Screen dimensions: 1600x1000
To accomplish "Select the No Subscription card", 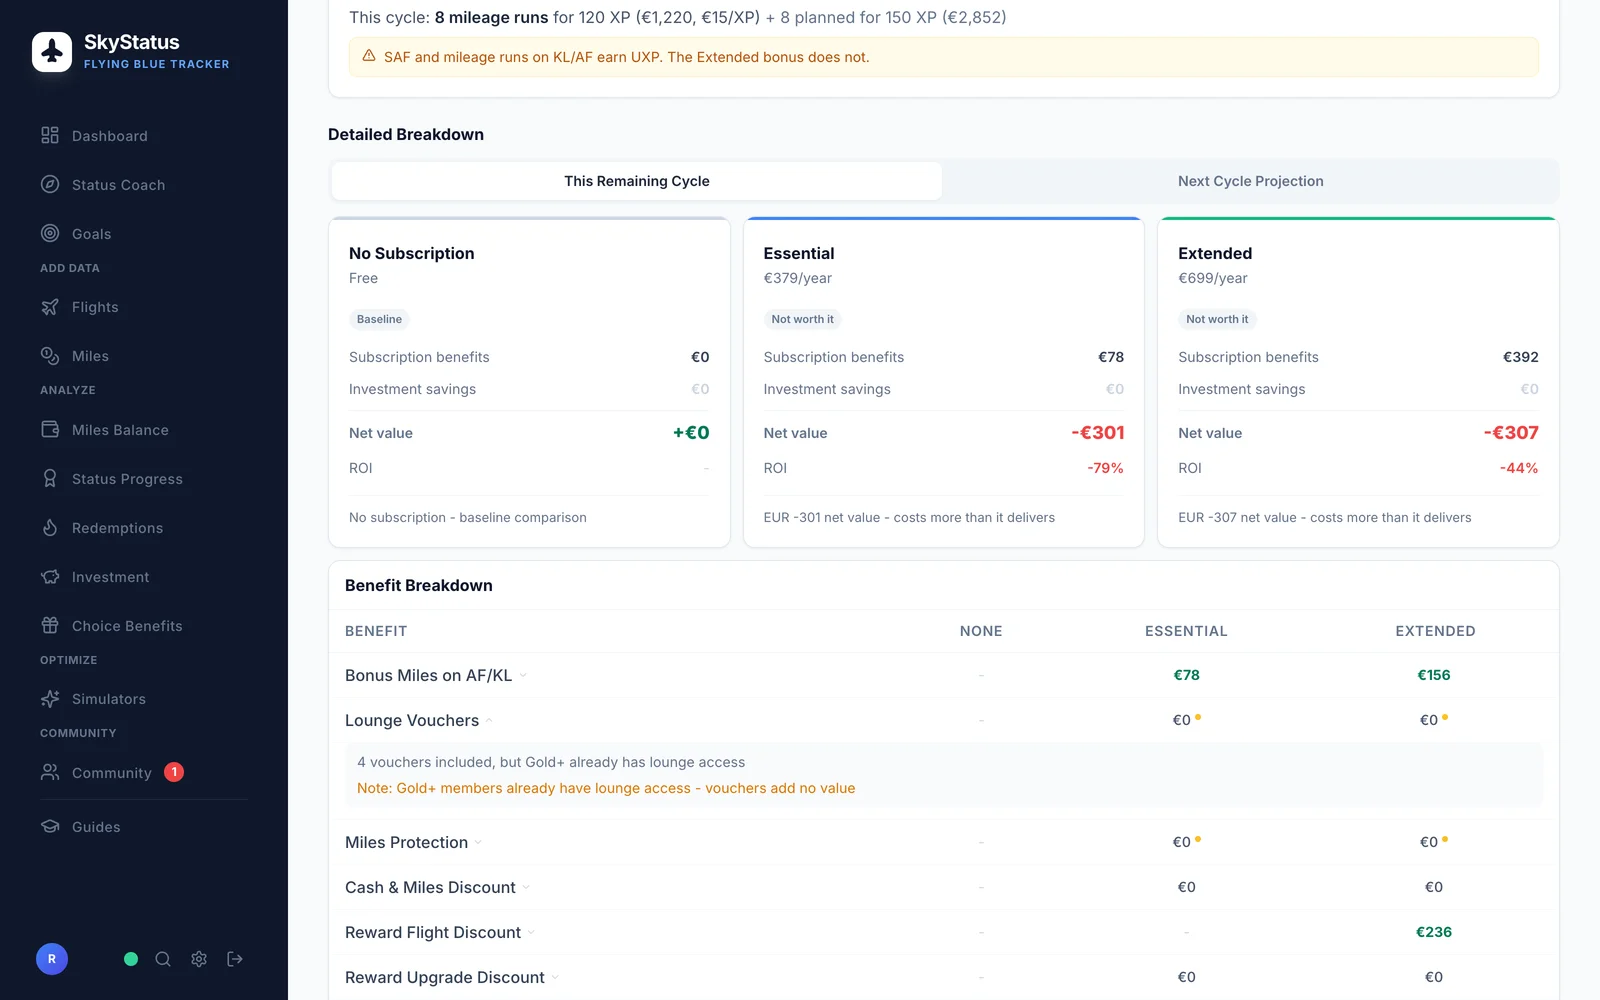I will 529,382.
